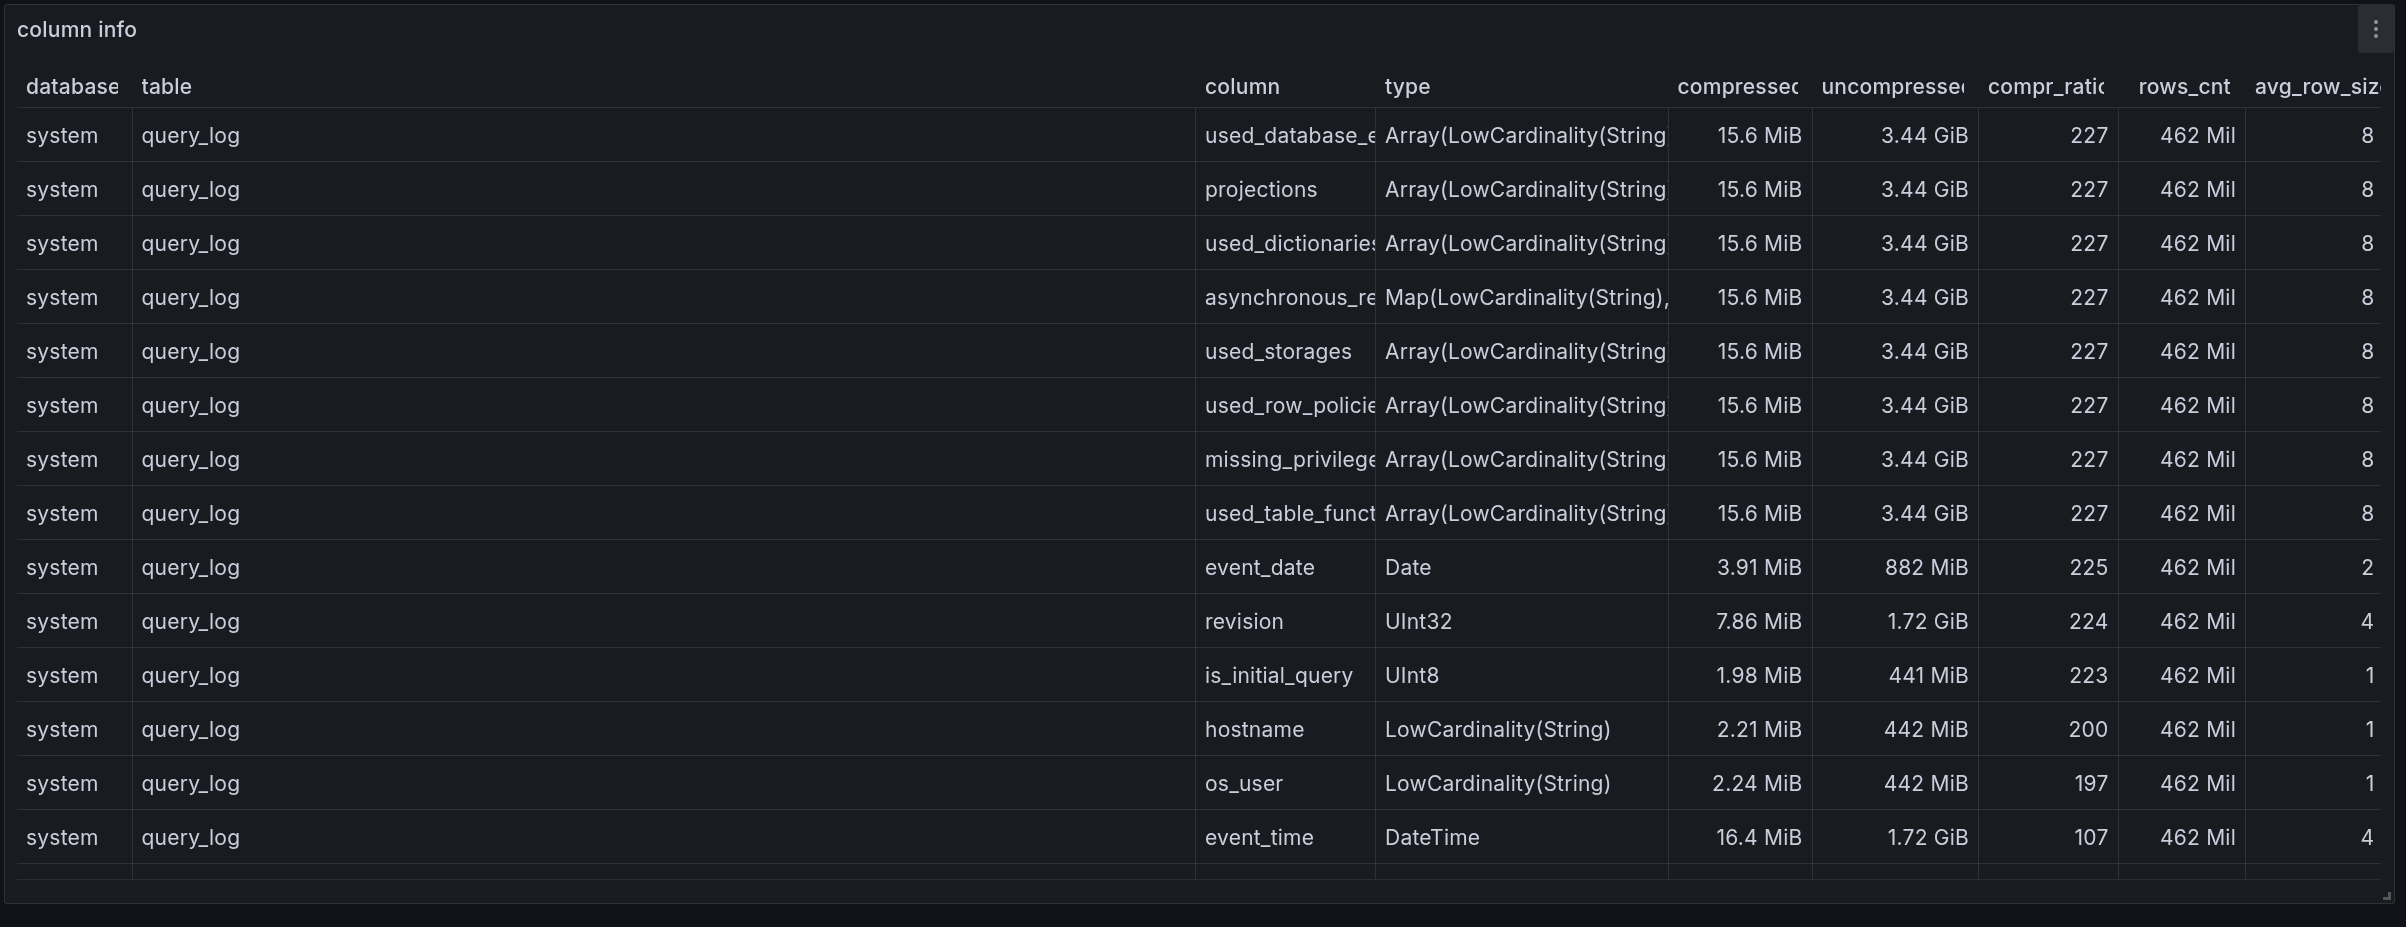Screen dimensions: 2406x927
Task: Select the os_user column cell
Action: tap(1243, 784)
